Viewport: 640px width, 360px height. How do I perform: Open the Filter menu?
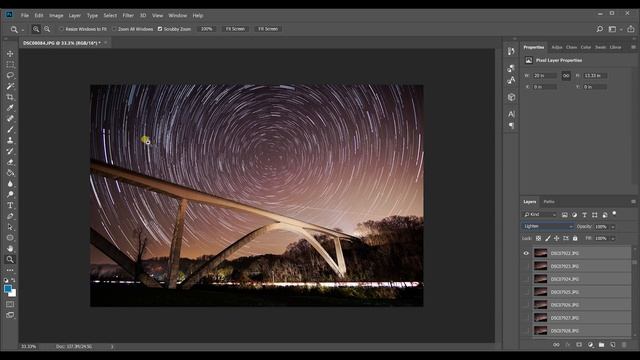click(128, 16)
